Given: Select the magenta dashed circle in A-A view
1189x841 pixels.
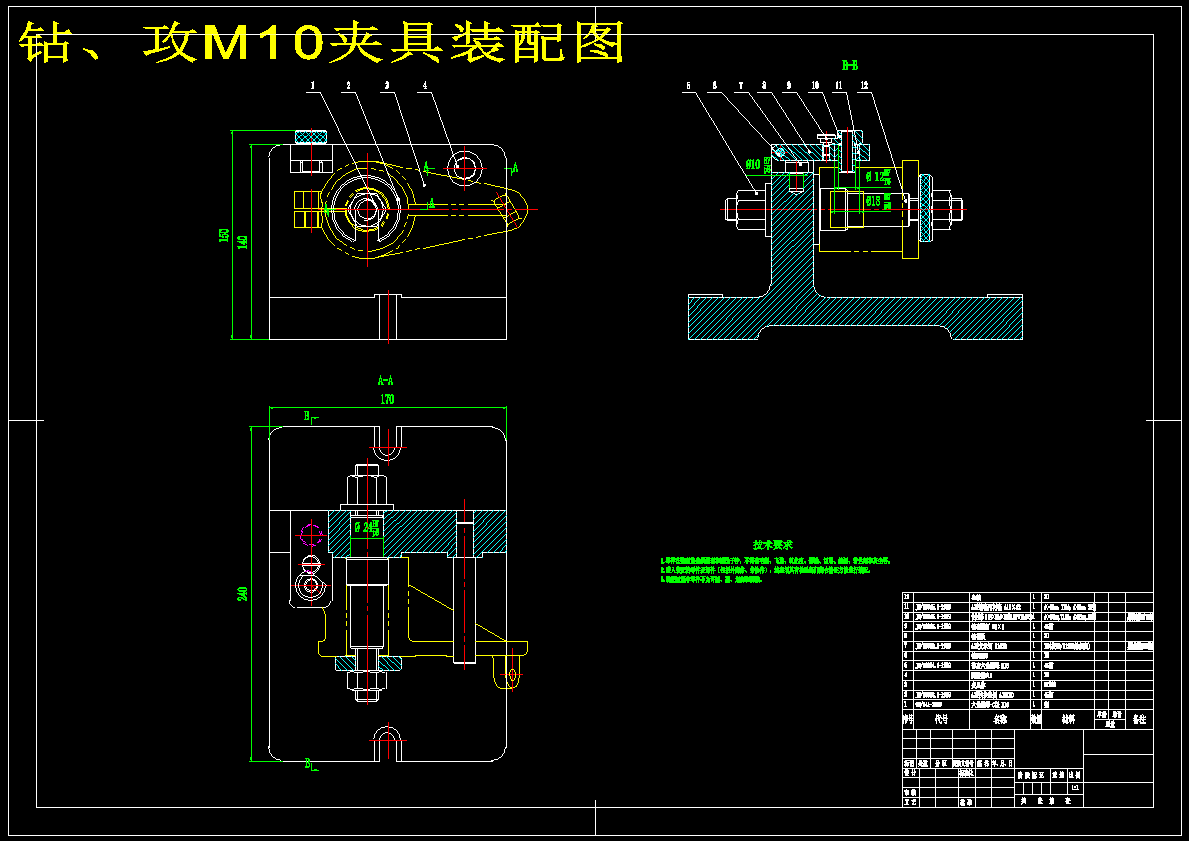Looking at the screenshot, I should (x=312, y=535).
